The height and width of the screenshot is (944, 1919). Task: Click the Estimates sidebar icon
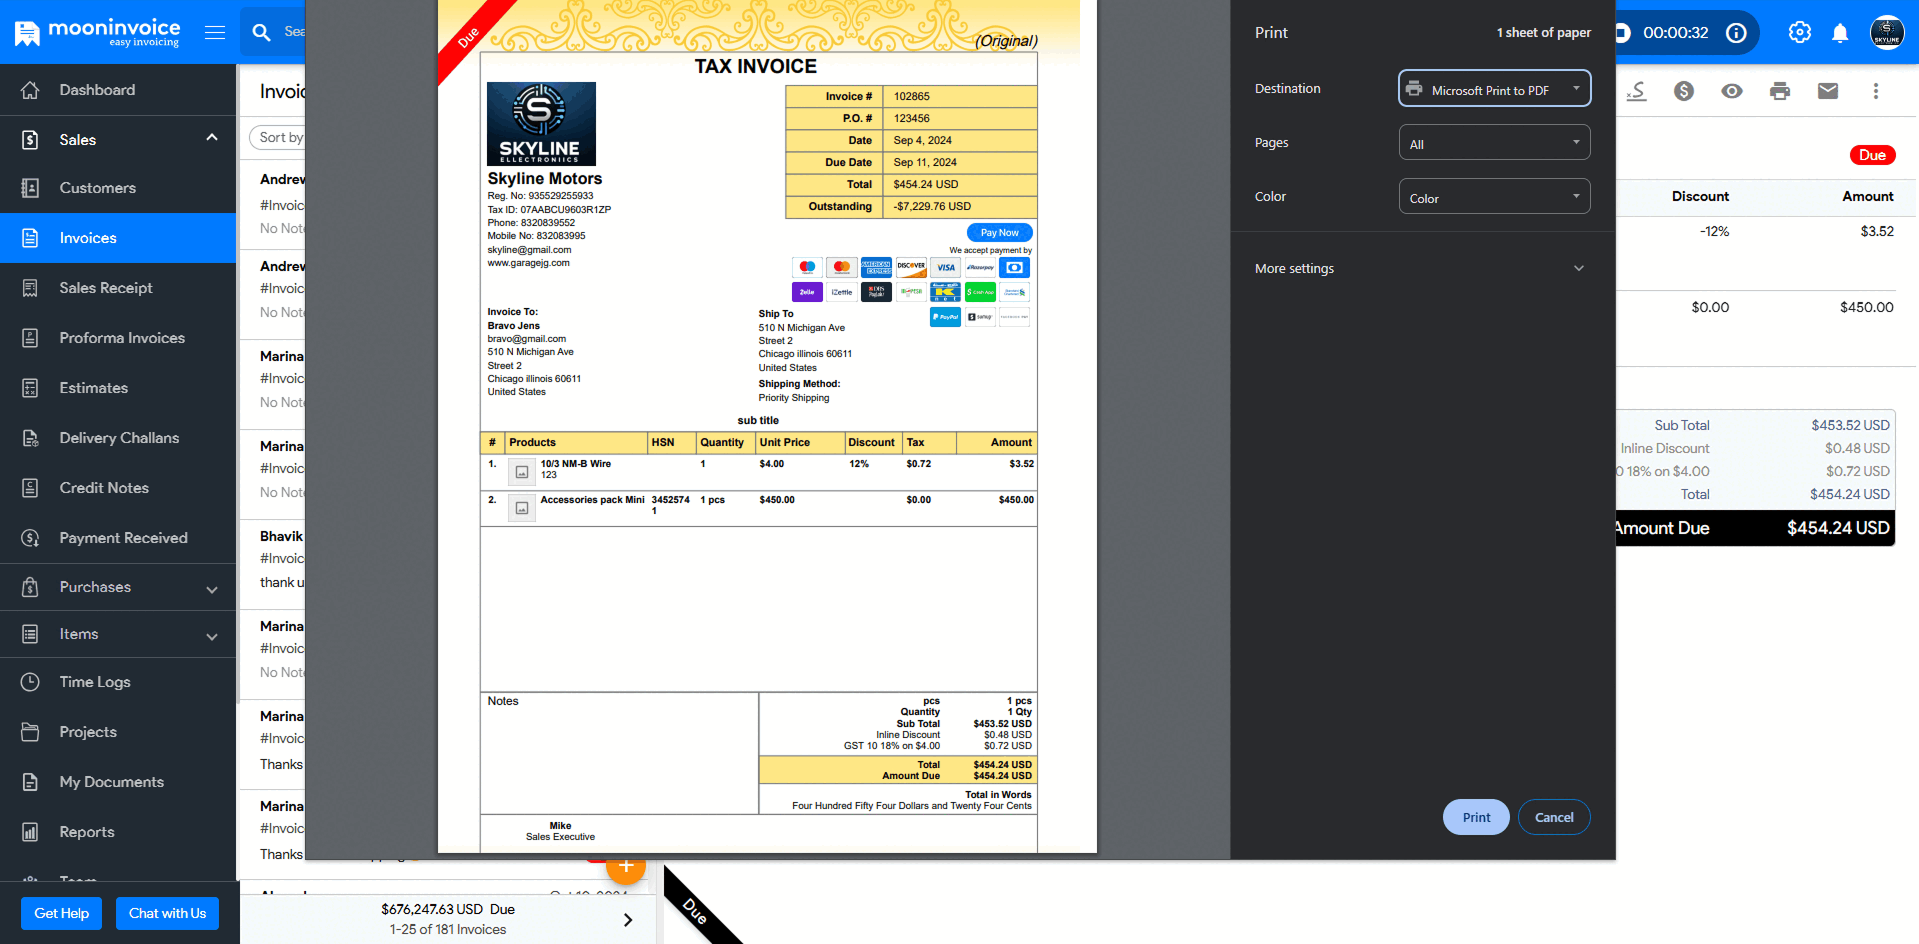click(30, 388)
